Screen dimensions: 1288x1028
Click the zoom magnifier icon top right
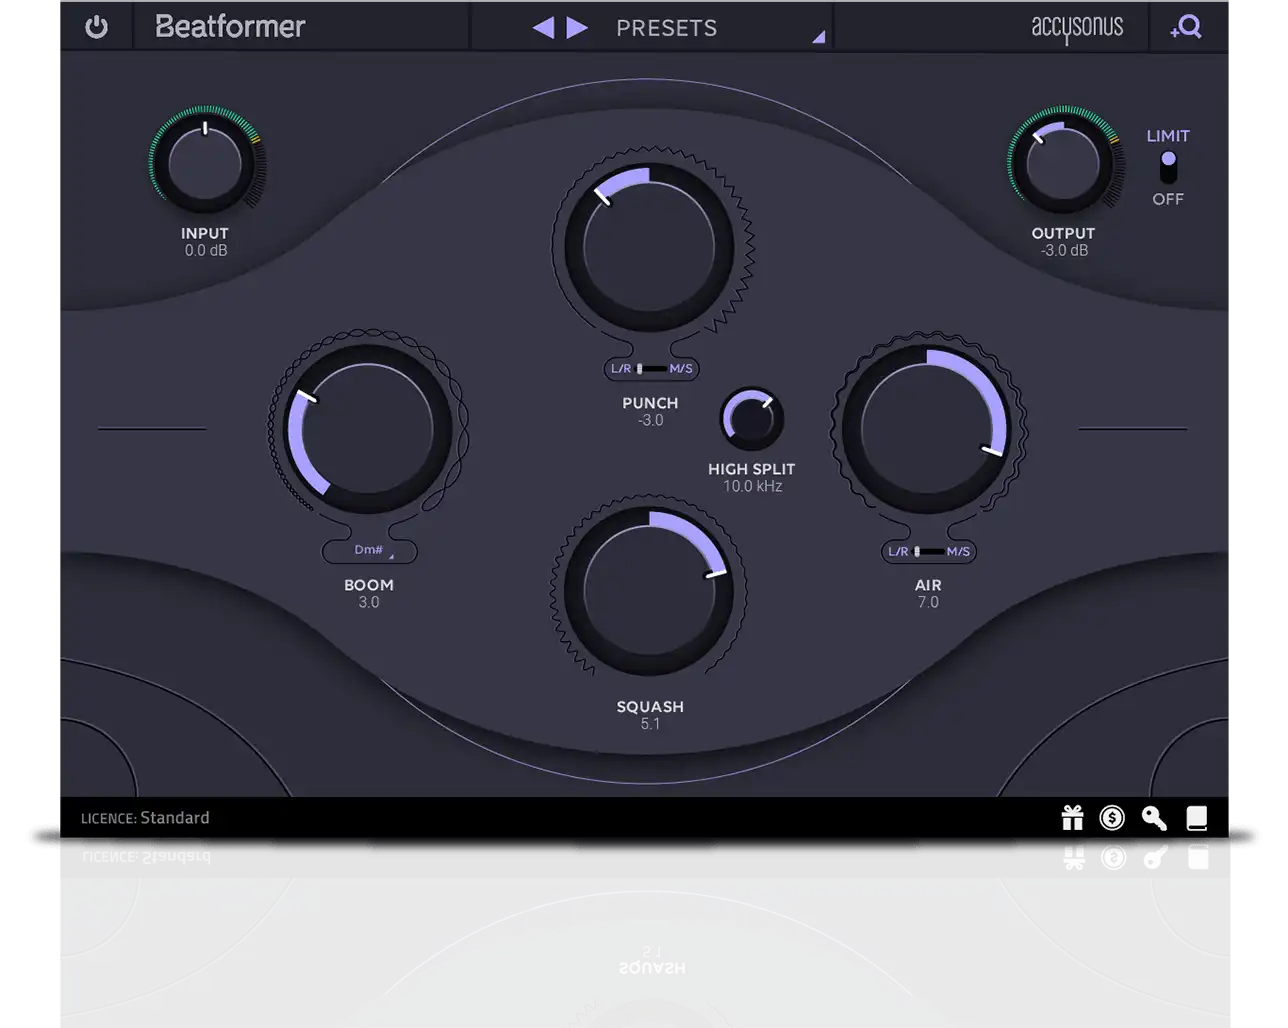coord(1186,27)
